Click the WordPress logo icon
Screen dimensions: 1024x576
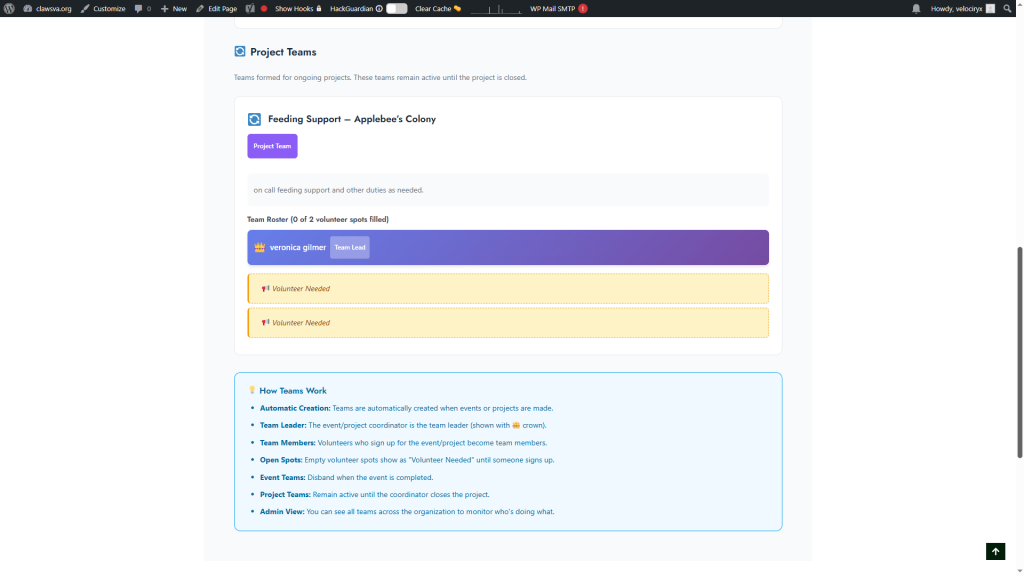click(x=9, y=8)
